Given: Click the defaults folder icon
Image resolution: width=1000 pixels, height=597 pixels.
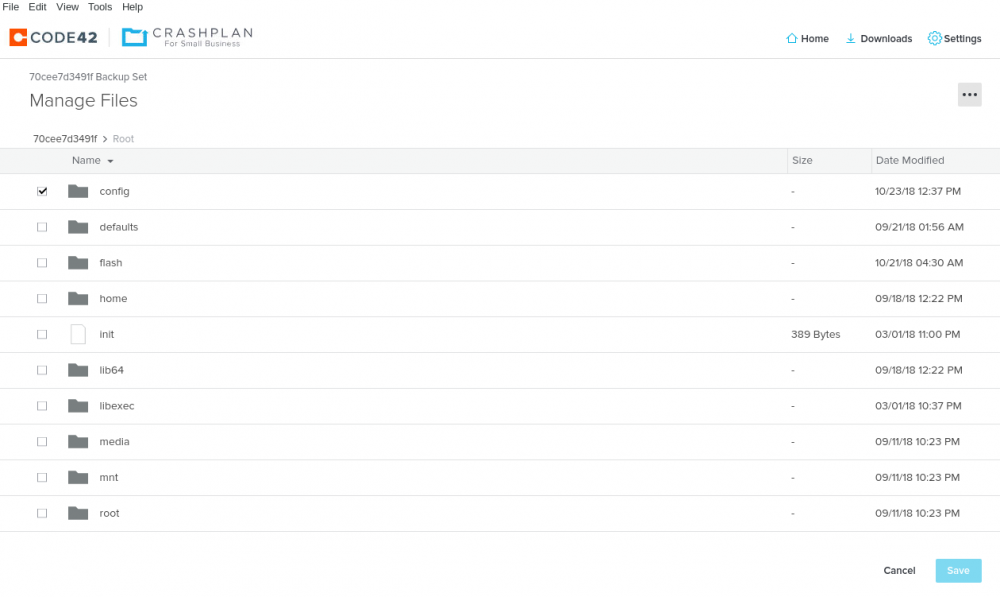Looking at the screenshot, I should pyautogui.click(x=78, y=227).
